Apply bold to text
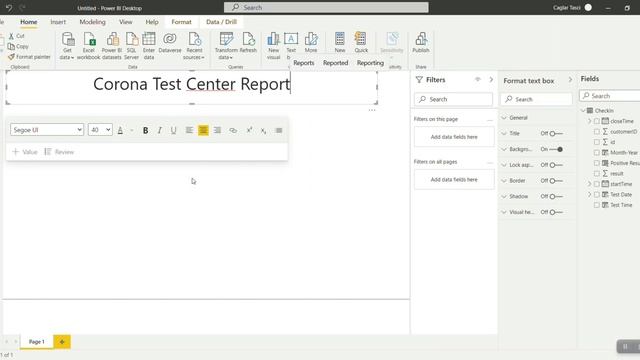Image resolution: width=640 pixels, height=360 pixels. coord(145,130)
